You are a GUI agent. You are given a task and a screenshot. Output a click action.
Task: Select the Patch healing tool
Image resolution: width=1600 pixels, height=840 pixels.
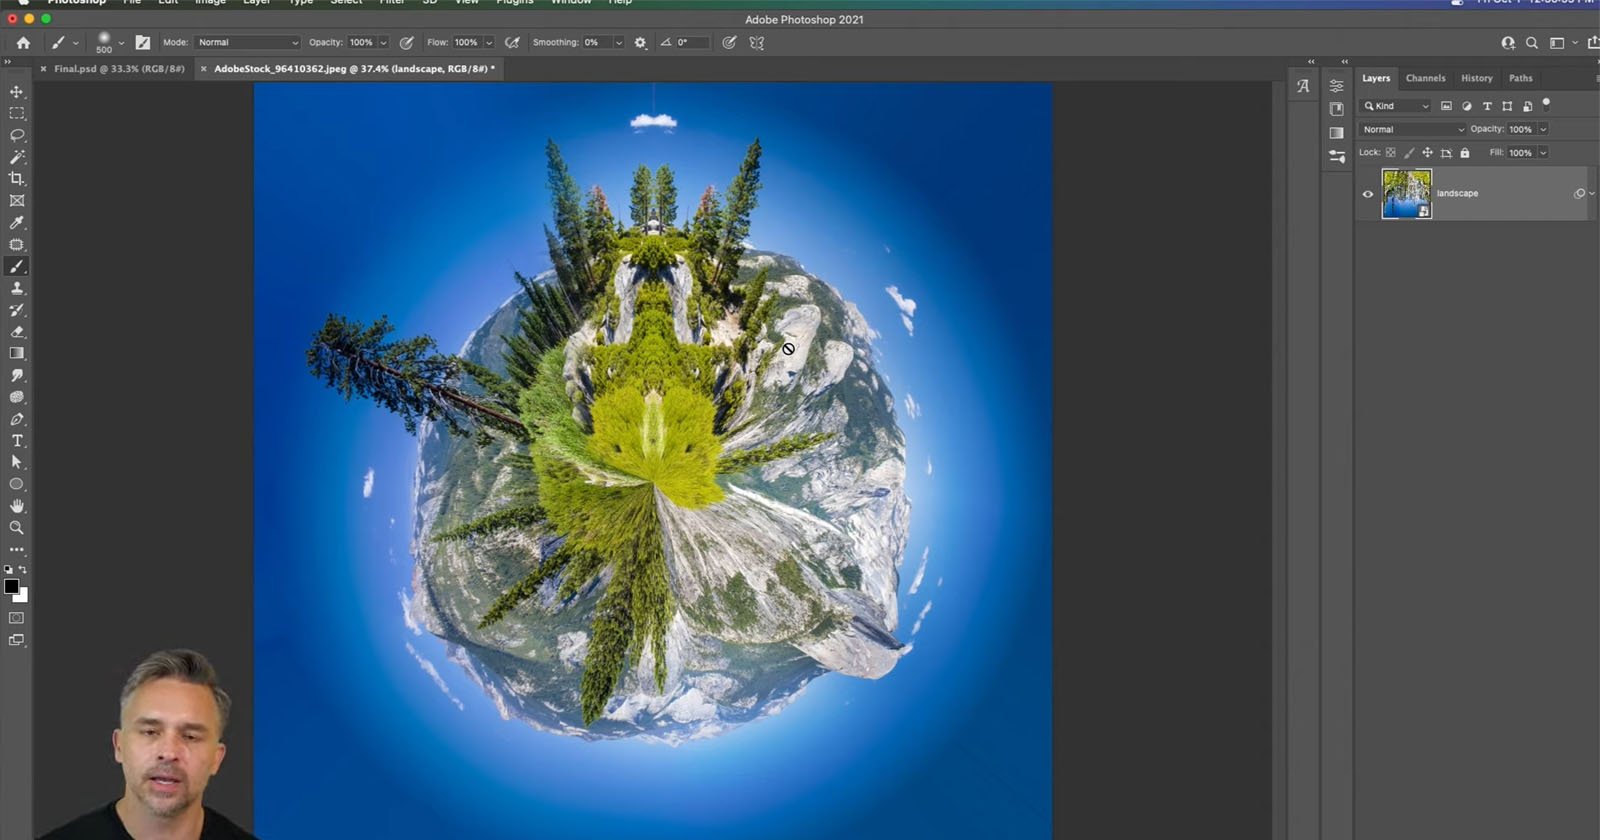(x=17, y=245)
